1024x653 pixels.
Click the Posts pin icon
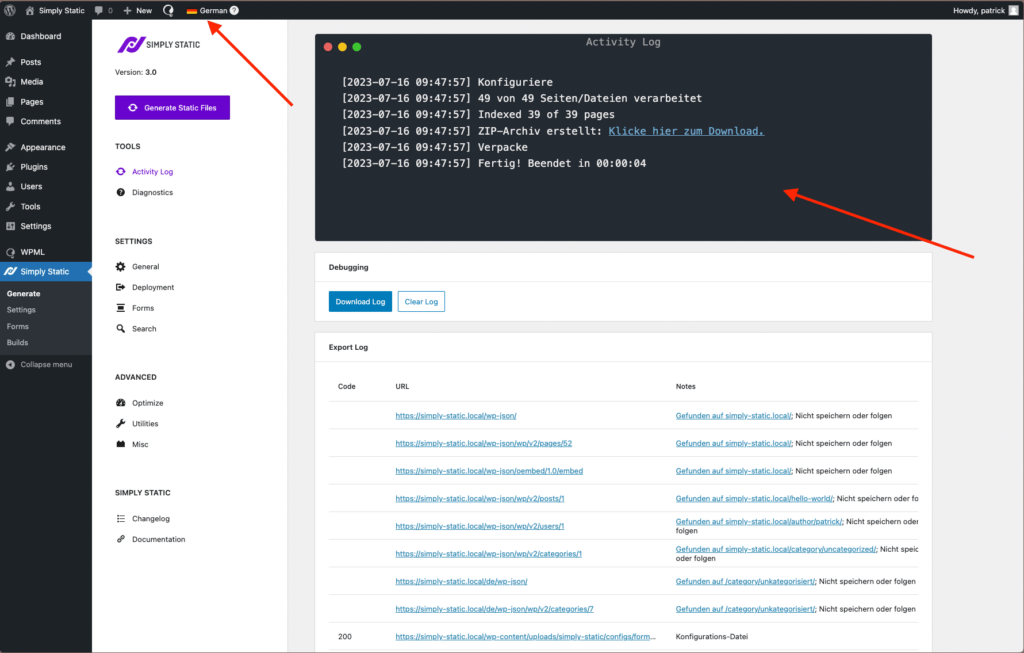coord(10,62)
